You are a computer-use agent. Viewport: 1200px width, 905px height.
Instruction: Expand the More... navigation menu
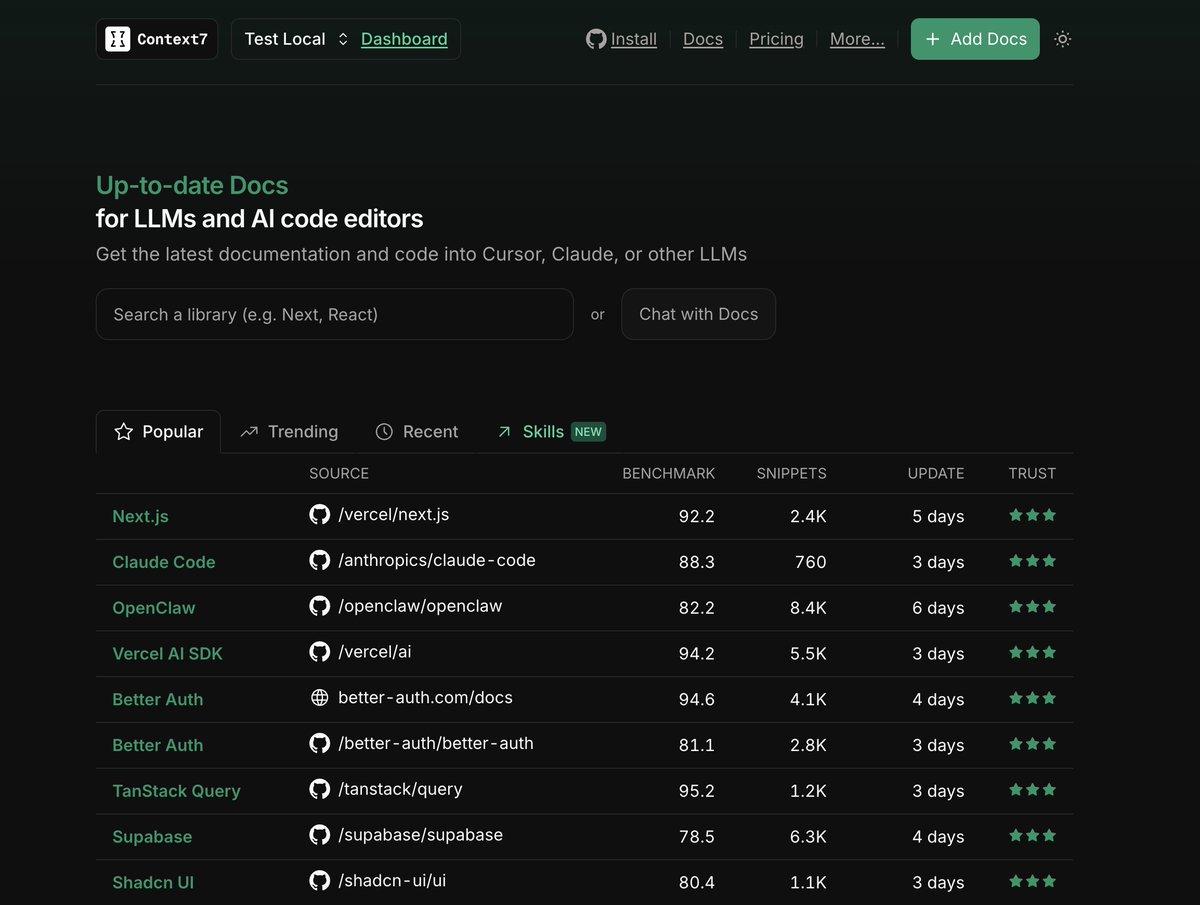point(857,39)
